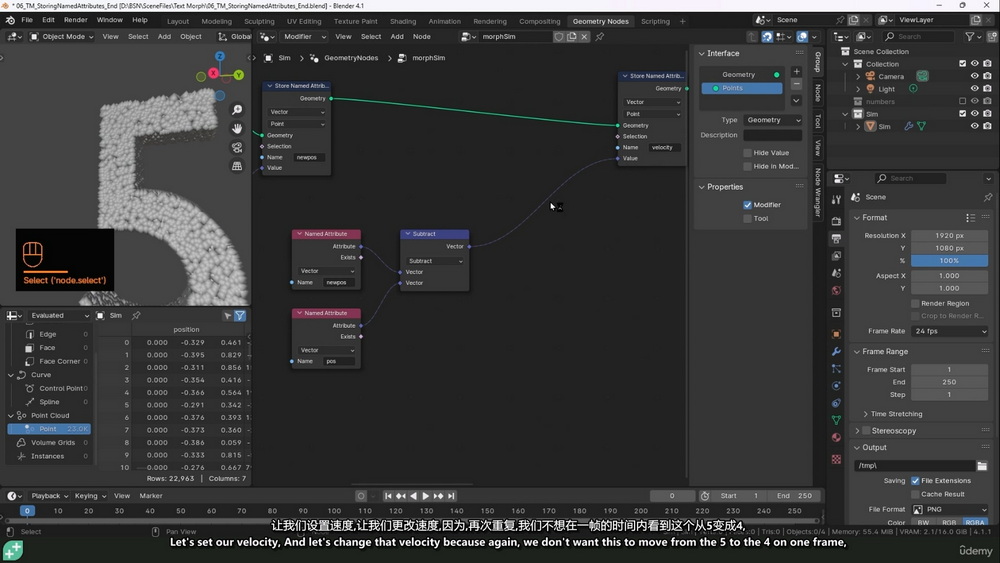The width and height of the screenshot is (1000, 563).
Task: Uncheck the Modifier property checkbox
Action: click(747, 205)
